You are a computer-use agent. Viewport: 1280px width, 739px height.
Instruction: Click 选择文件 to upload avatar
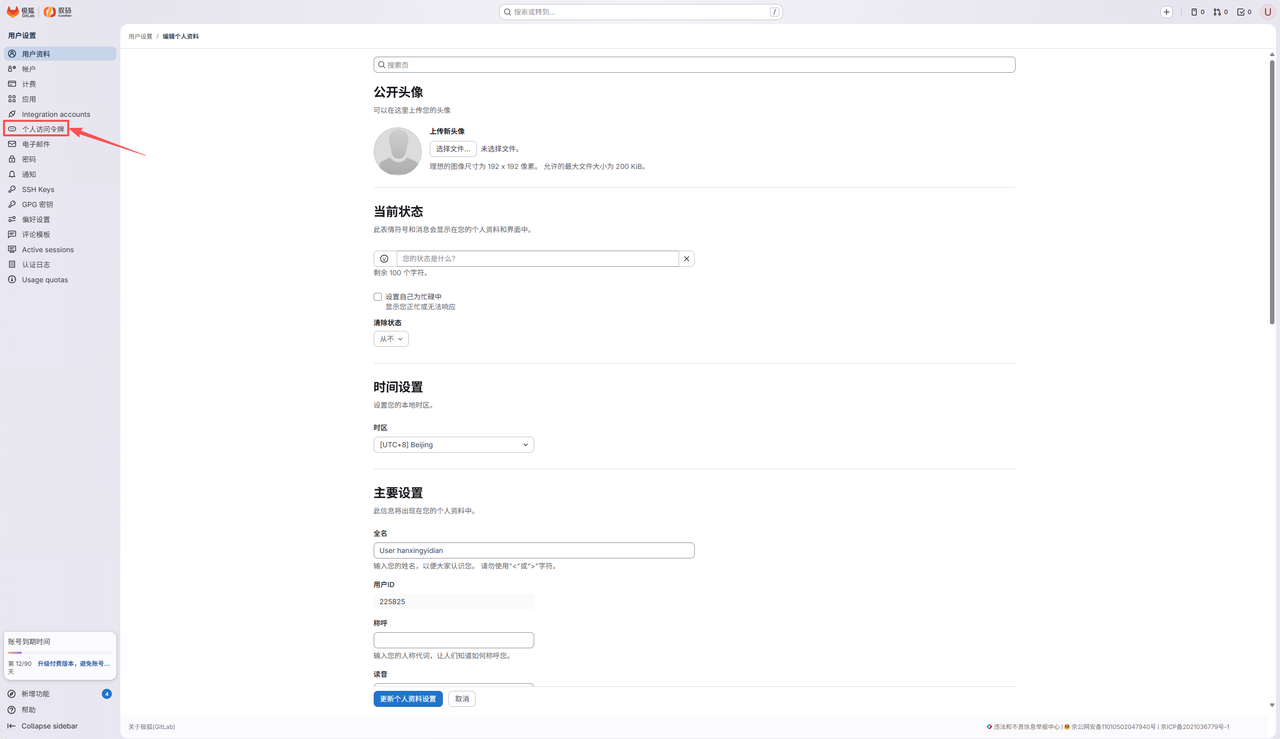pyautogui.click(x=453, y=149)
